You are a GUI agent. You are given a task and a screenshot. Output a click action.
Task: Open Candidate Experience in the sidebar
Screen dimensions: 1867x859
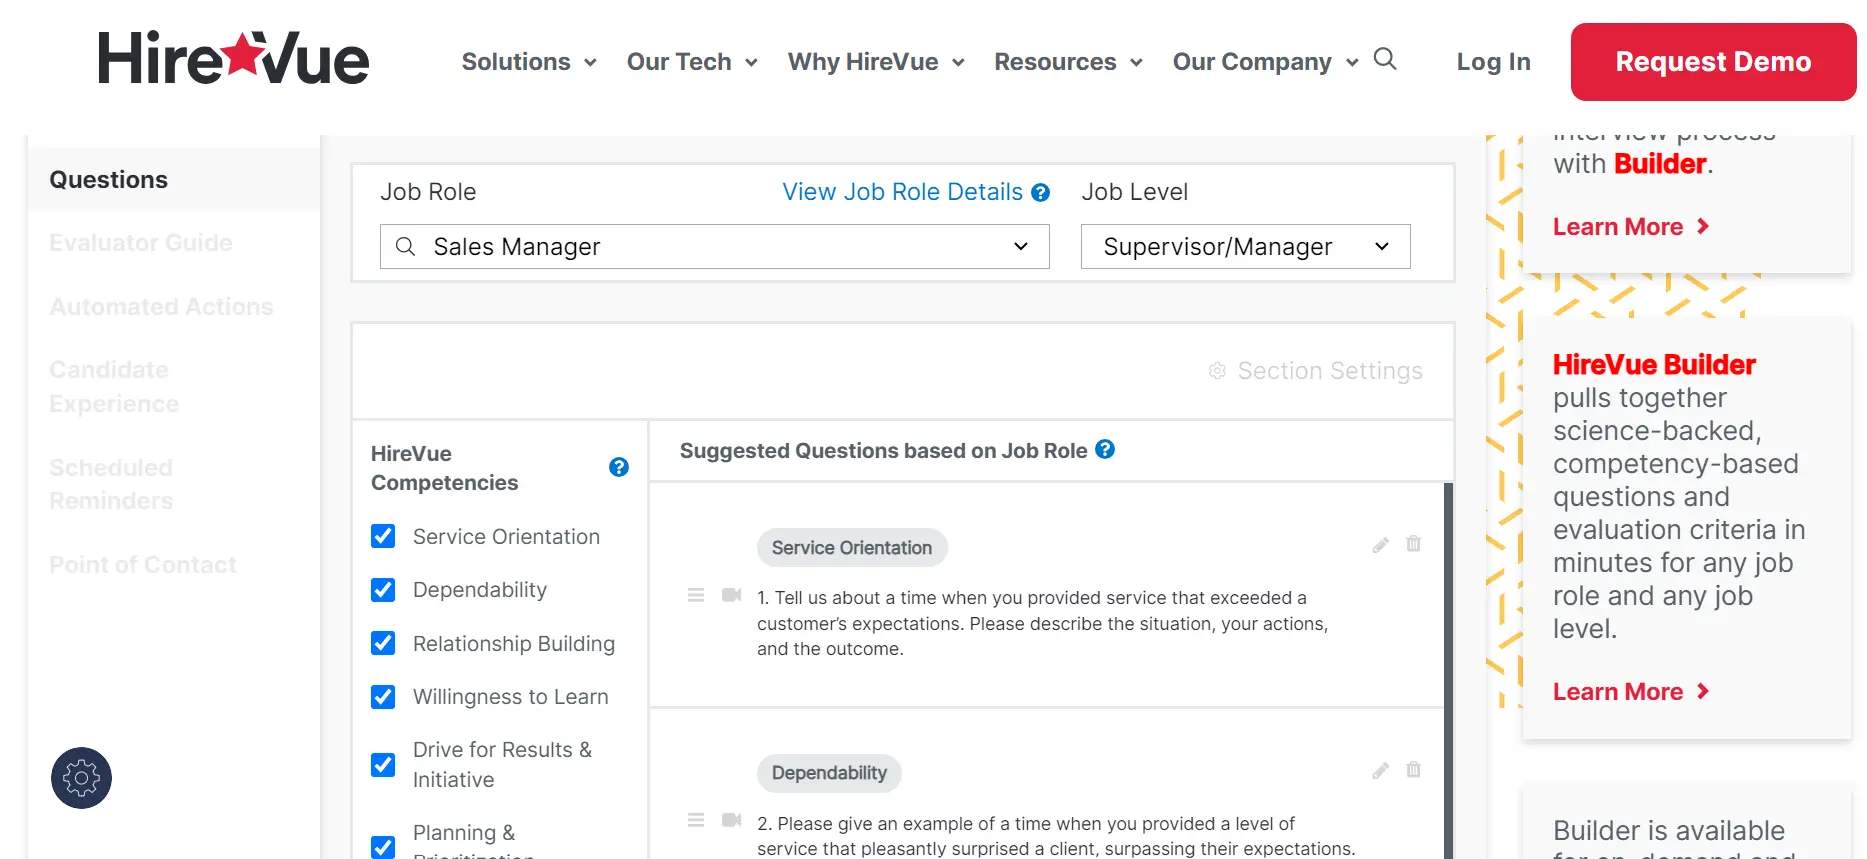point(114,387)
